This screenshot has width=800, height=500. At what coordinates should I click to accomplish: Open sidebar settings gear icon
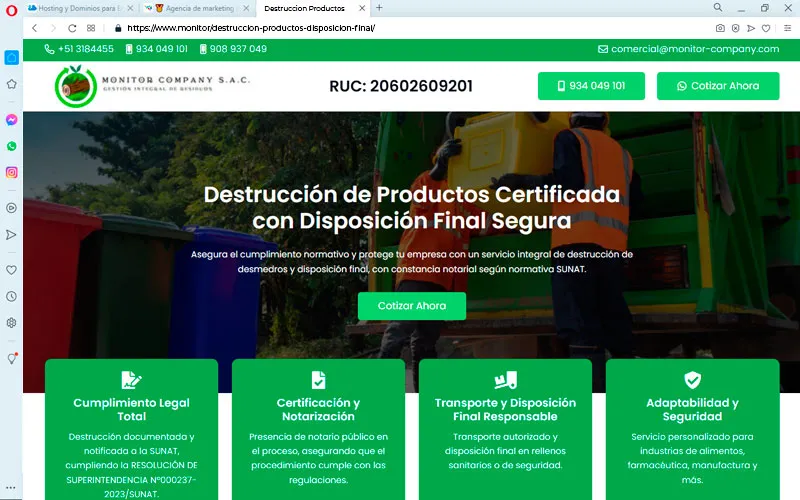tap(11, 322)
